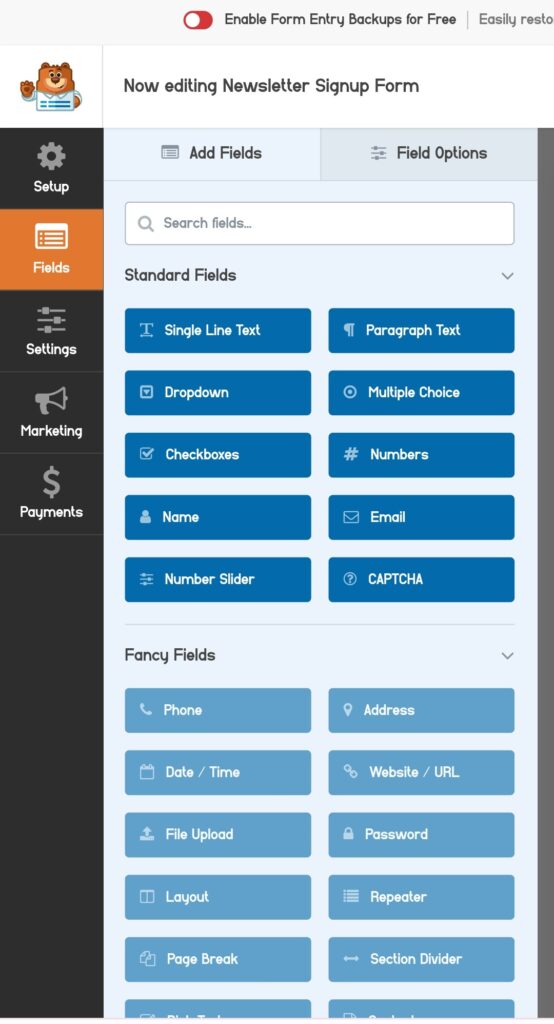Image resolution: width=554 pixels, height=1024 pixels.
Task: Add a CAPTCHA field
Action: pyautogui.click(x=421, y=579)
